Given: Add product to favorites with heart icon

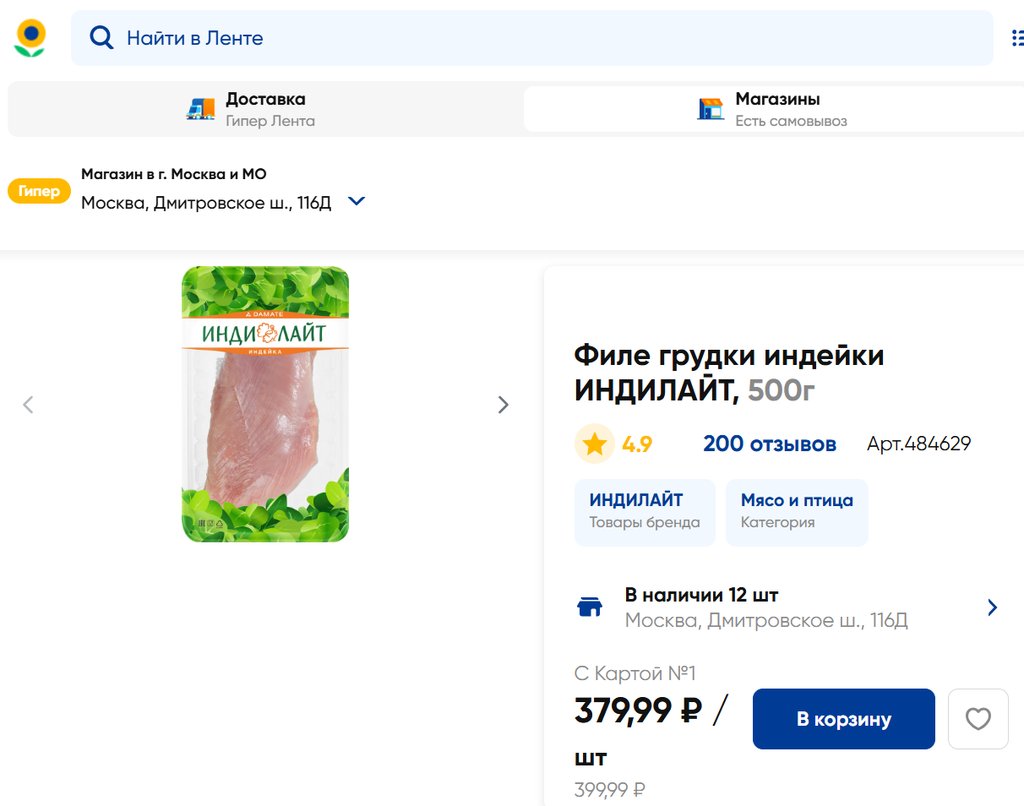Looking at the screenshot, I should click(x=978, y=719).
